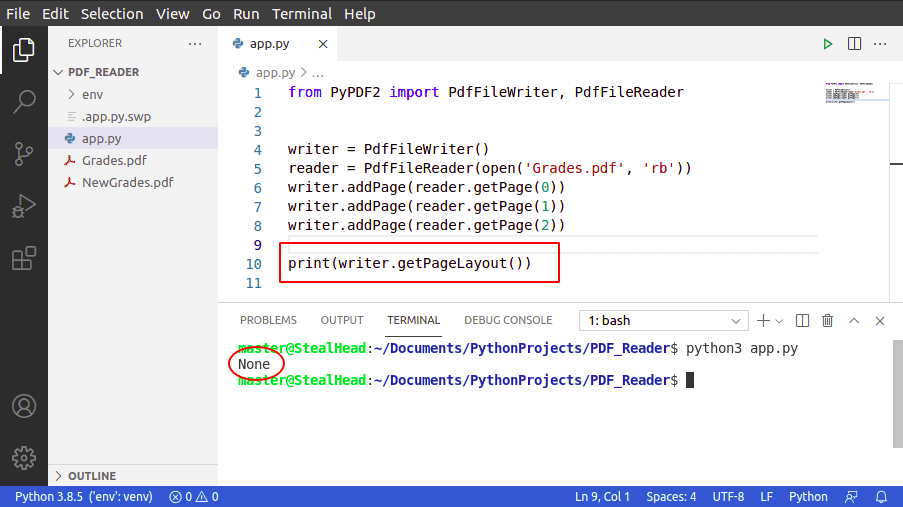This screenshot has height=507, width=903.
Task: Open Explorer Views and More Actions ellipsis
Action: (195, 43)
